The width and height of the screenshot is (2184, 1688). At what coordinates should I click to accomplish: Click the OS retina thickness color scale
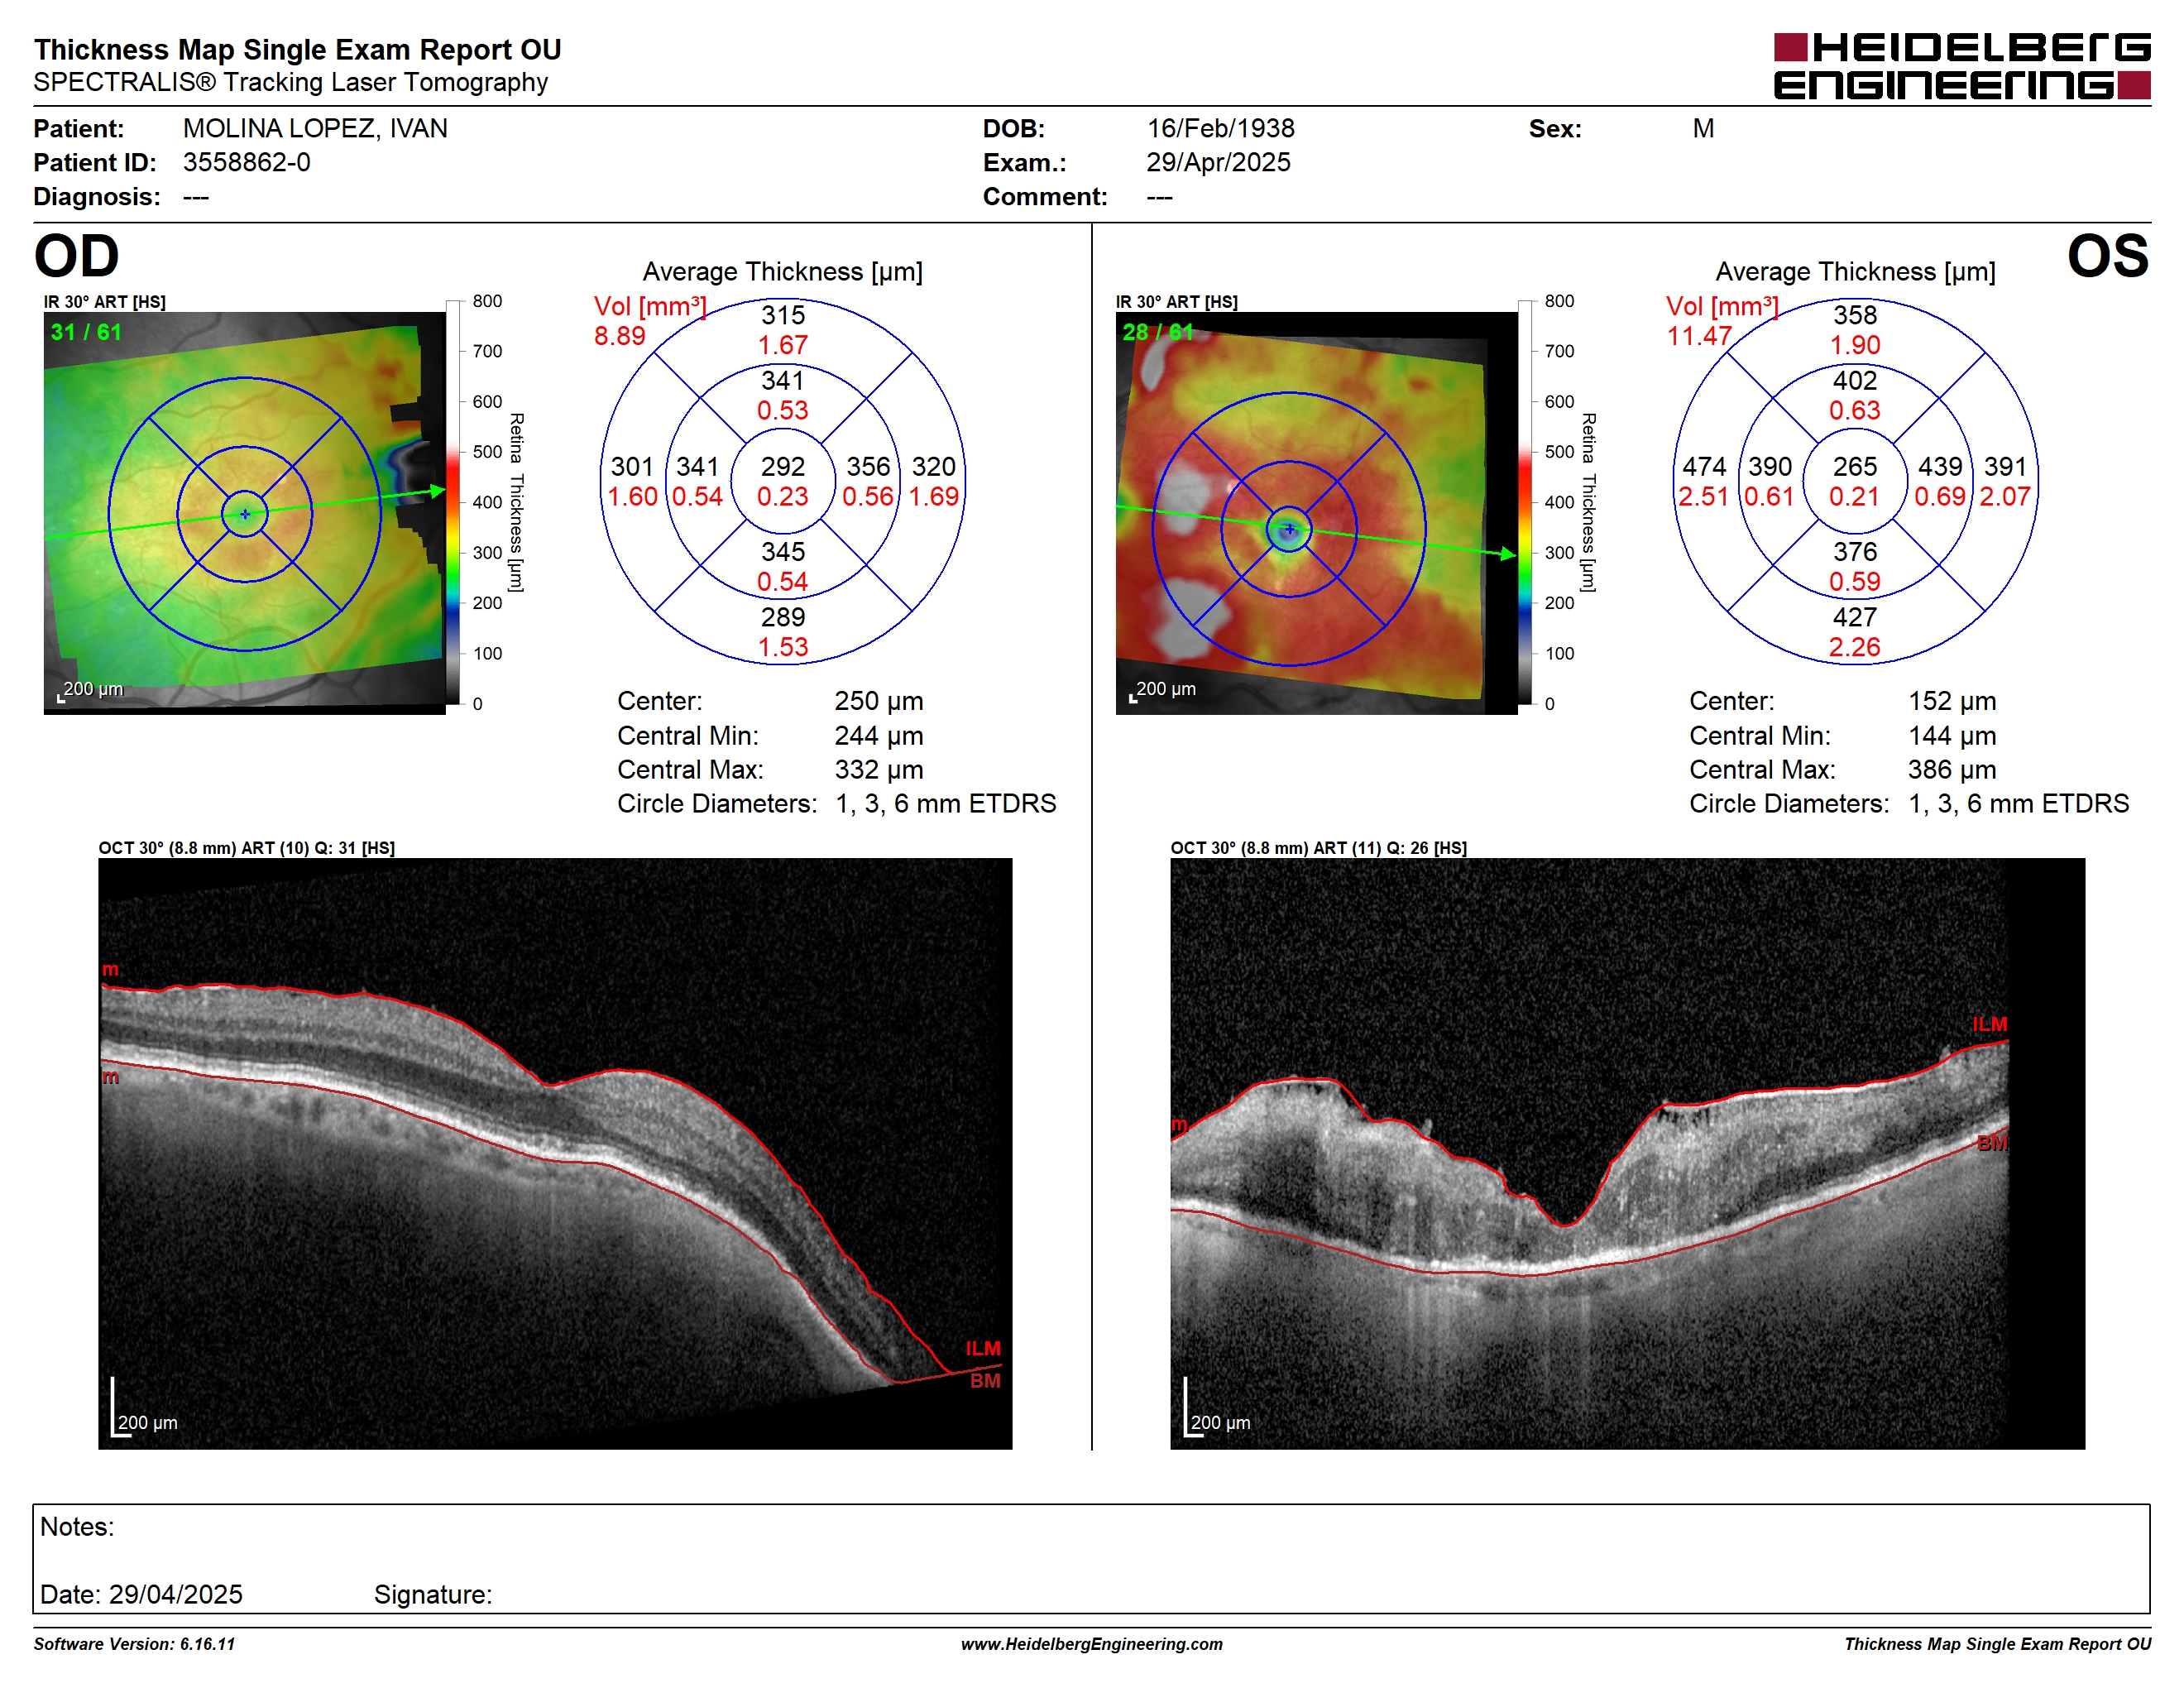click(1525, 502)
